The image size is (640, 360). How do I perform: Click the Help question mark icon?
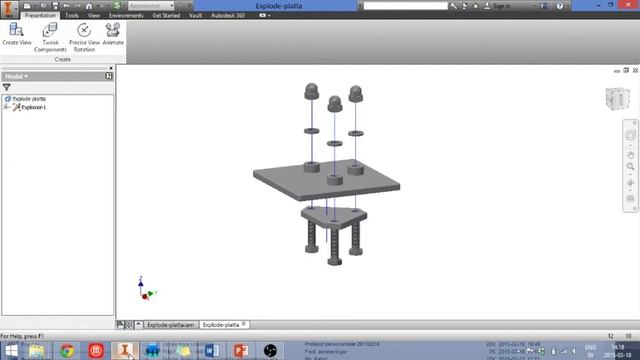click(x=560, y=6)
